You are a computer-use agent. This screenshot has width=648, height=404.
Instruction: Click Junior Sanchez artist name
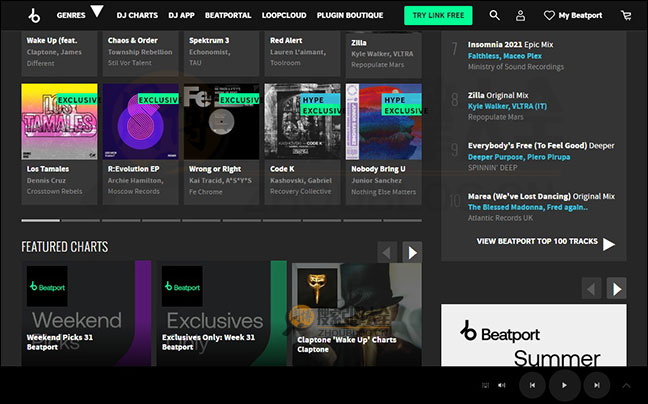click(x=376, y=181)
